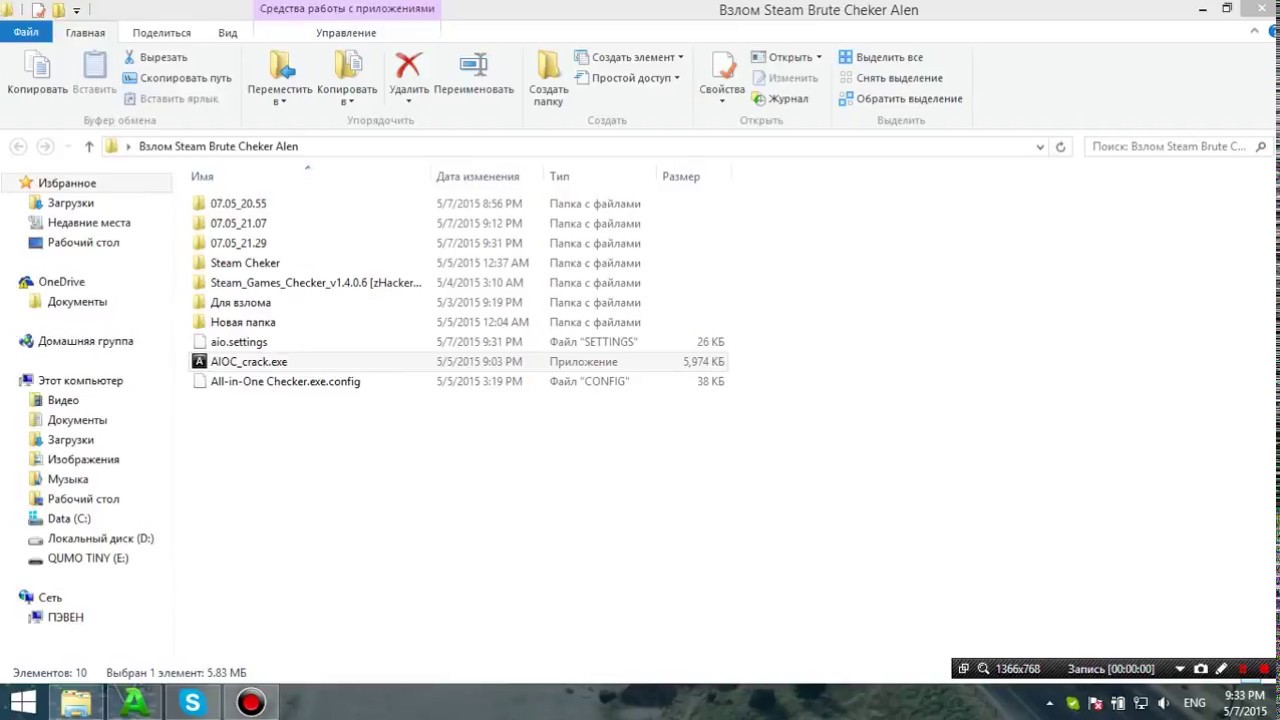Open the Move to (Переместить в) menu
The height and width of the screenshot is (720, 1280).
pos(280,79)
